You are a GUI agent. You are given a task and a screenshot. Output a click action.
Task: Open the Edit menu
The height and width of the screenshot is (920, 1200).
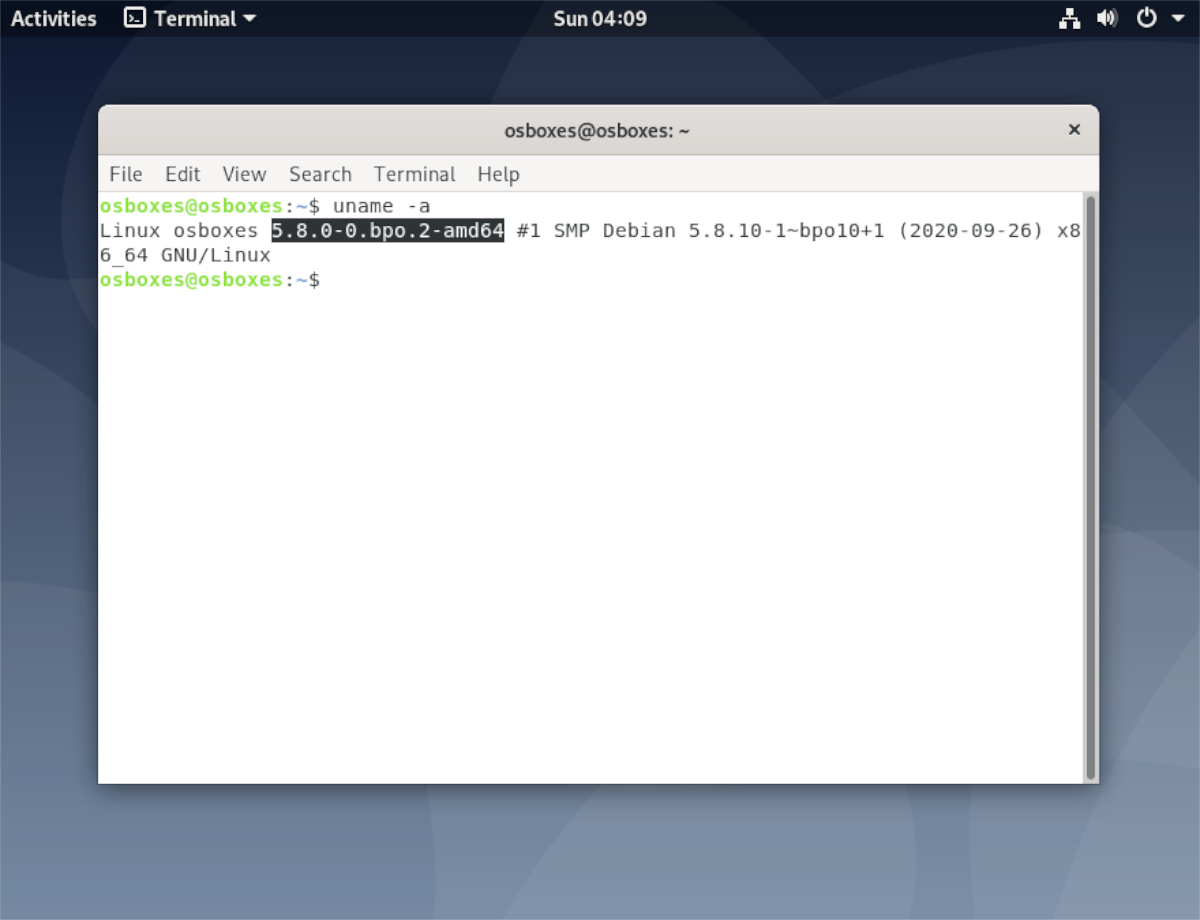pyautogui.click(x=182, y=174)
